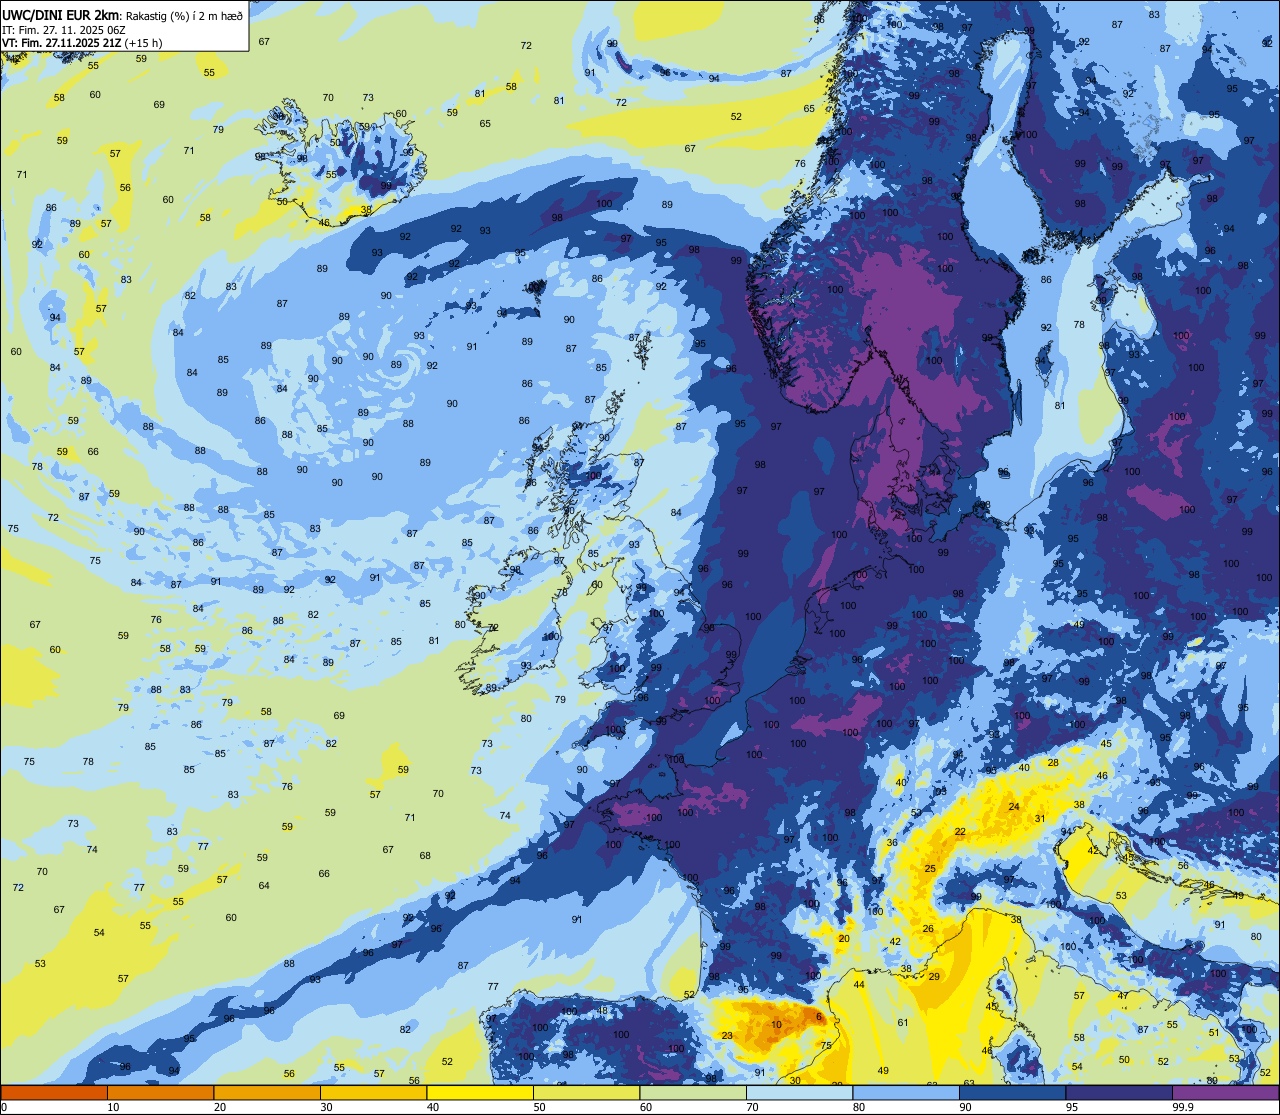Click the "95" label under the legend bar

click(1073, 1107)
